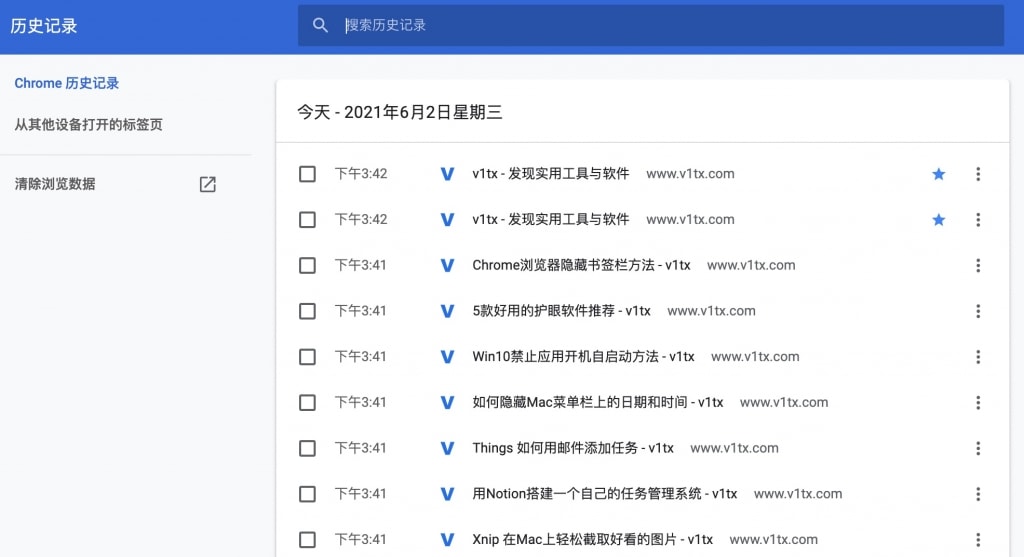The width and height of the screenshot is (1024, 557).
Task: Open the 用Notion搭建一个自己的任务管理系统 - v1tx link
Action: (x=605, y=494)
